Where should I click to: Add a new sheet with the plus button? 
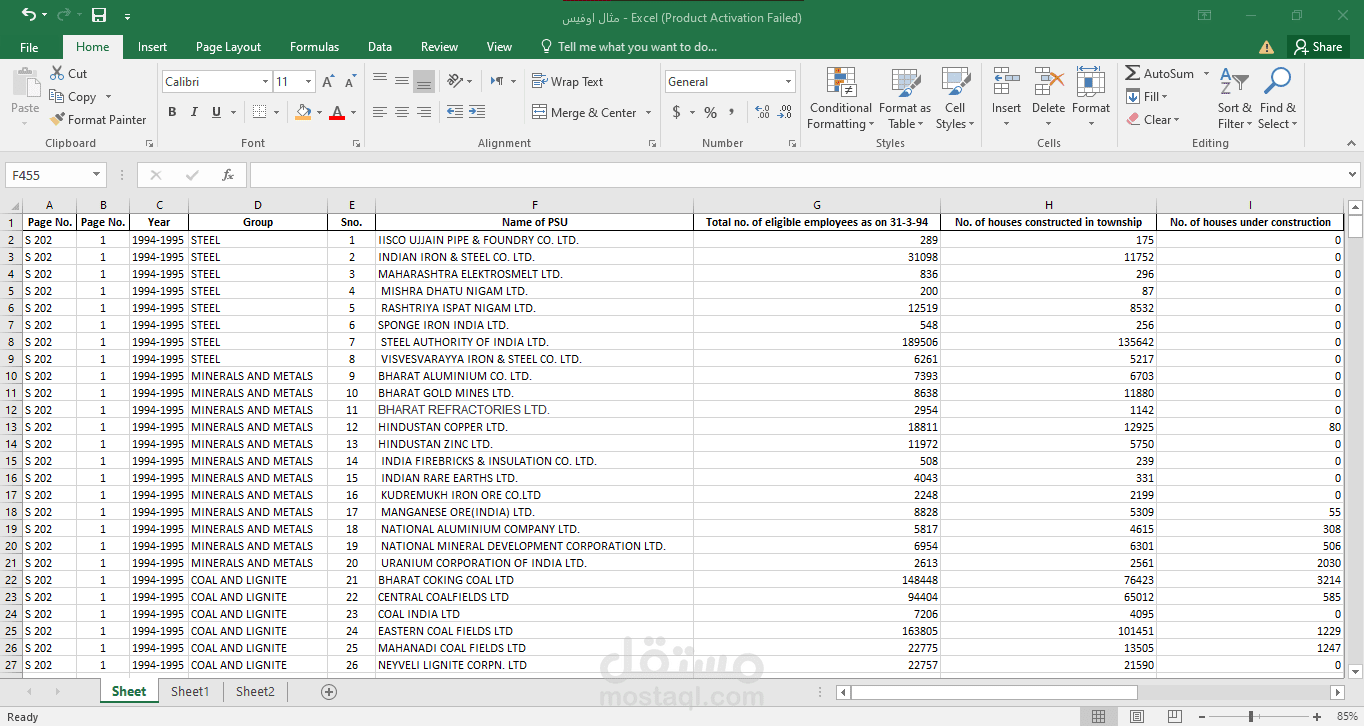tap(329, 691)
